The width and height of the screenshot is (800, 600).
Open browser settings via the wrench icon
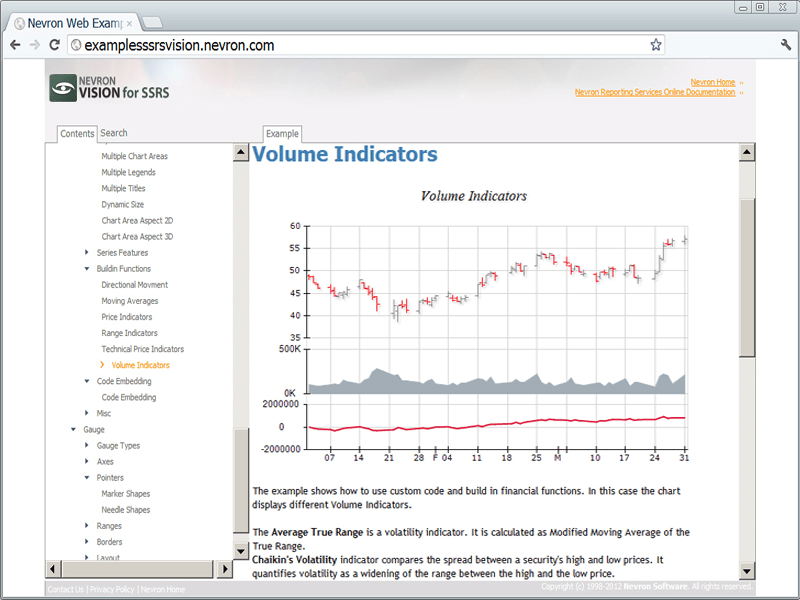[x=784, y=44]
